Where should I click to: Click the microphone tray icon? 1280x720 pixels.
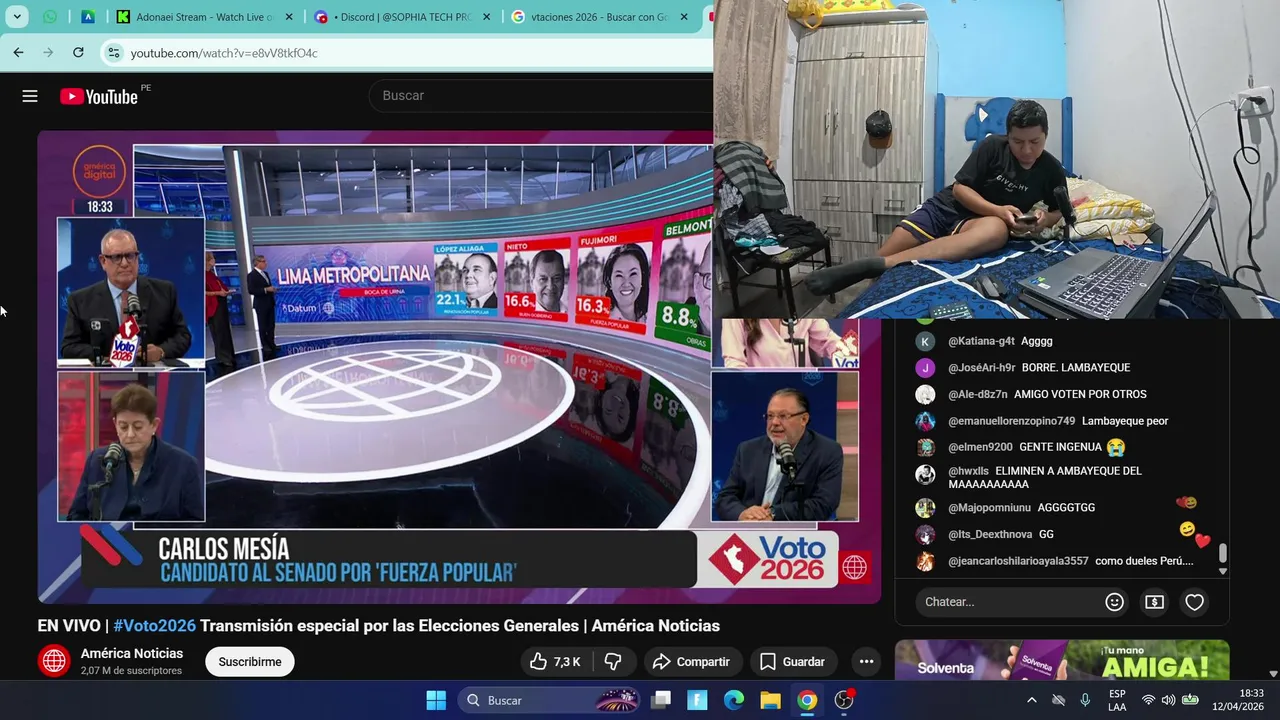[1085, 700]
